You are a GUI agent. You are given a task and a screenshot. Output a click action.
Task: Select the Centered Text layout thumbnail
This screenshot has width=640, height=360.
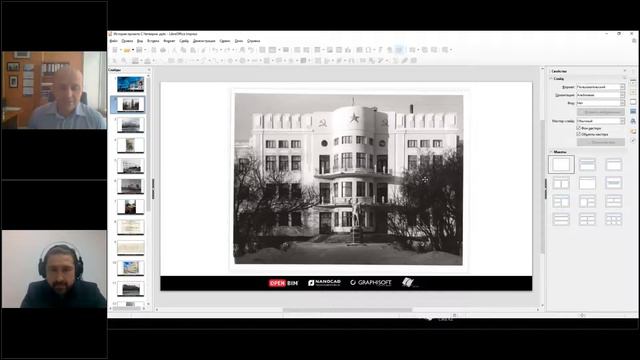(x=613, y=183)
